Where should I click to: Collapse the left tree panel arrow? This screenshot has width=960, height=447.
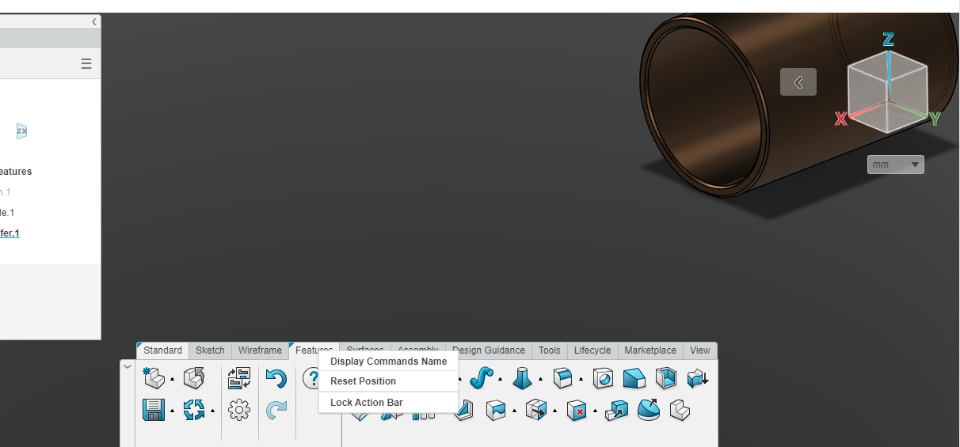click(x=94, y=21)
